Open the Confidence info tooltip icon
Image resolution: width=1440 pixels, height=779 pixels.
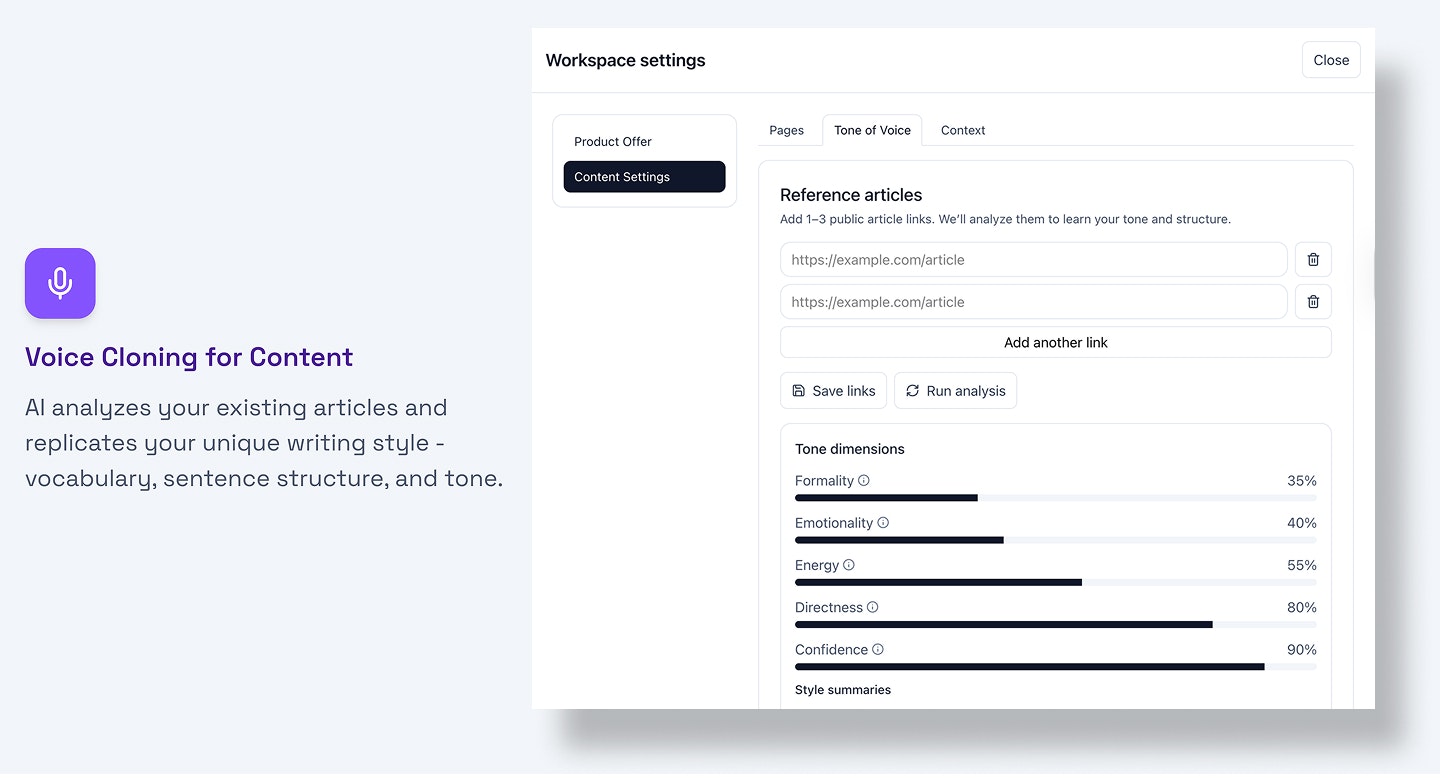pyautogui.click(x=877, y=649)
